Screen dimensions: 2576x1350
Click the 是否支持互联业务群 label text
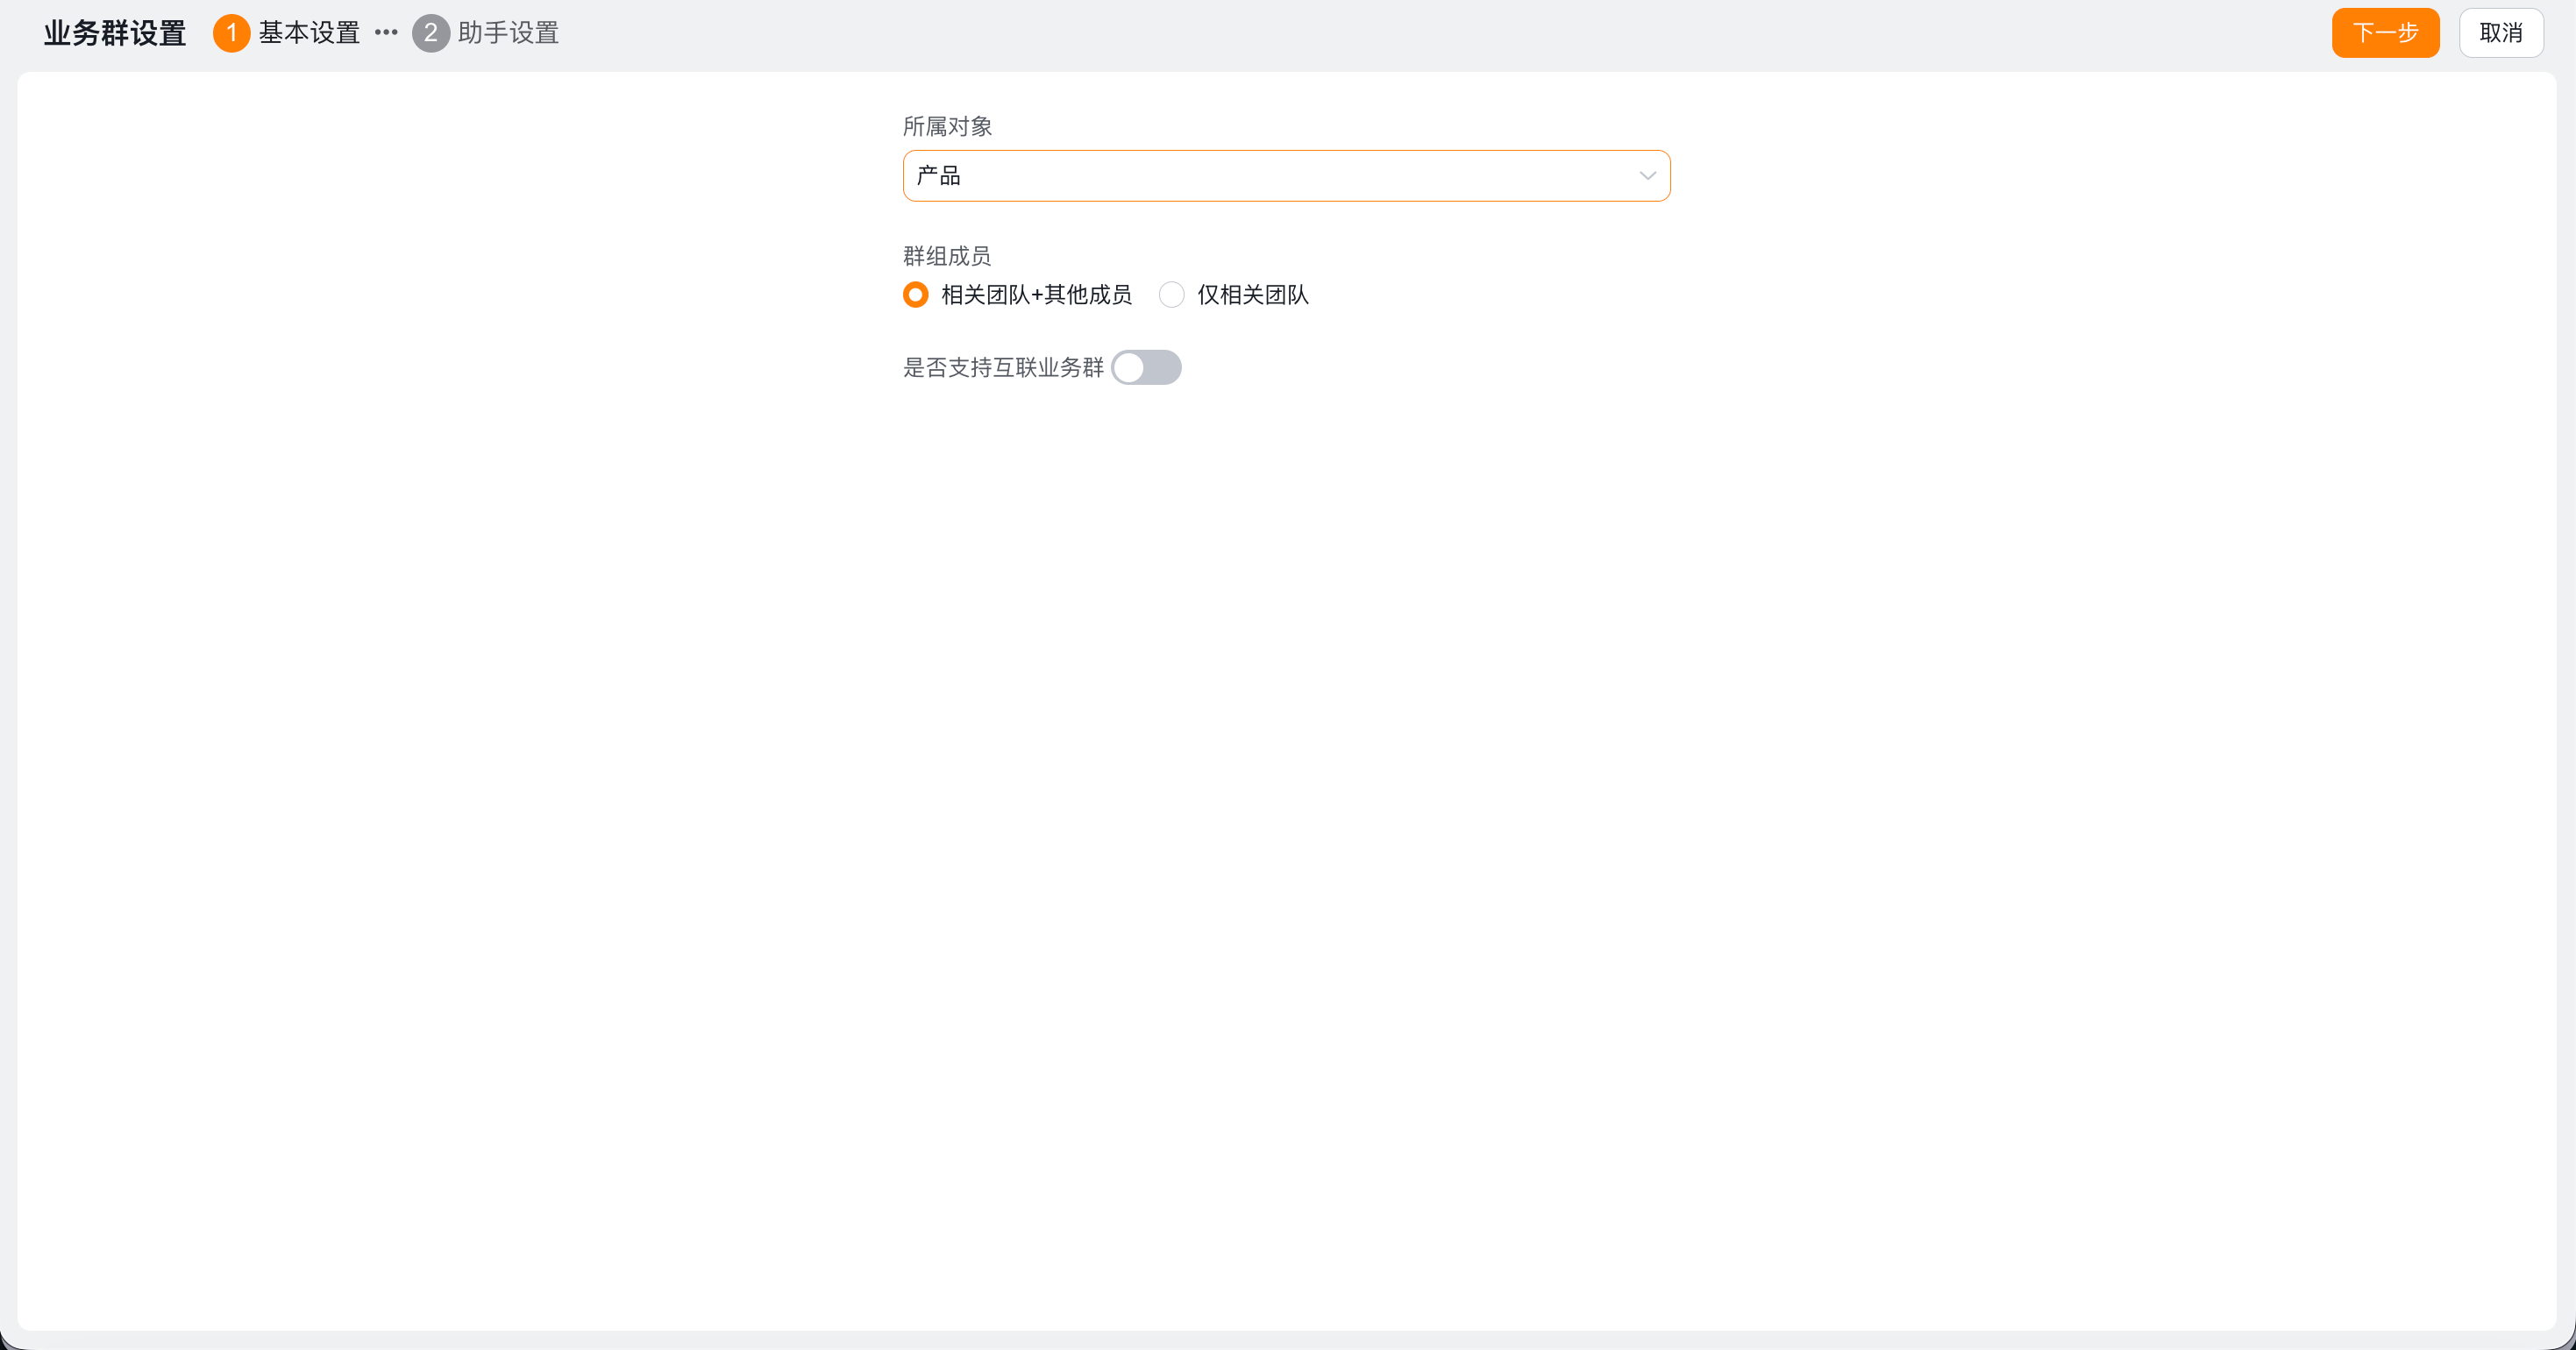1003,368
